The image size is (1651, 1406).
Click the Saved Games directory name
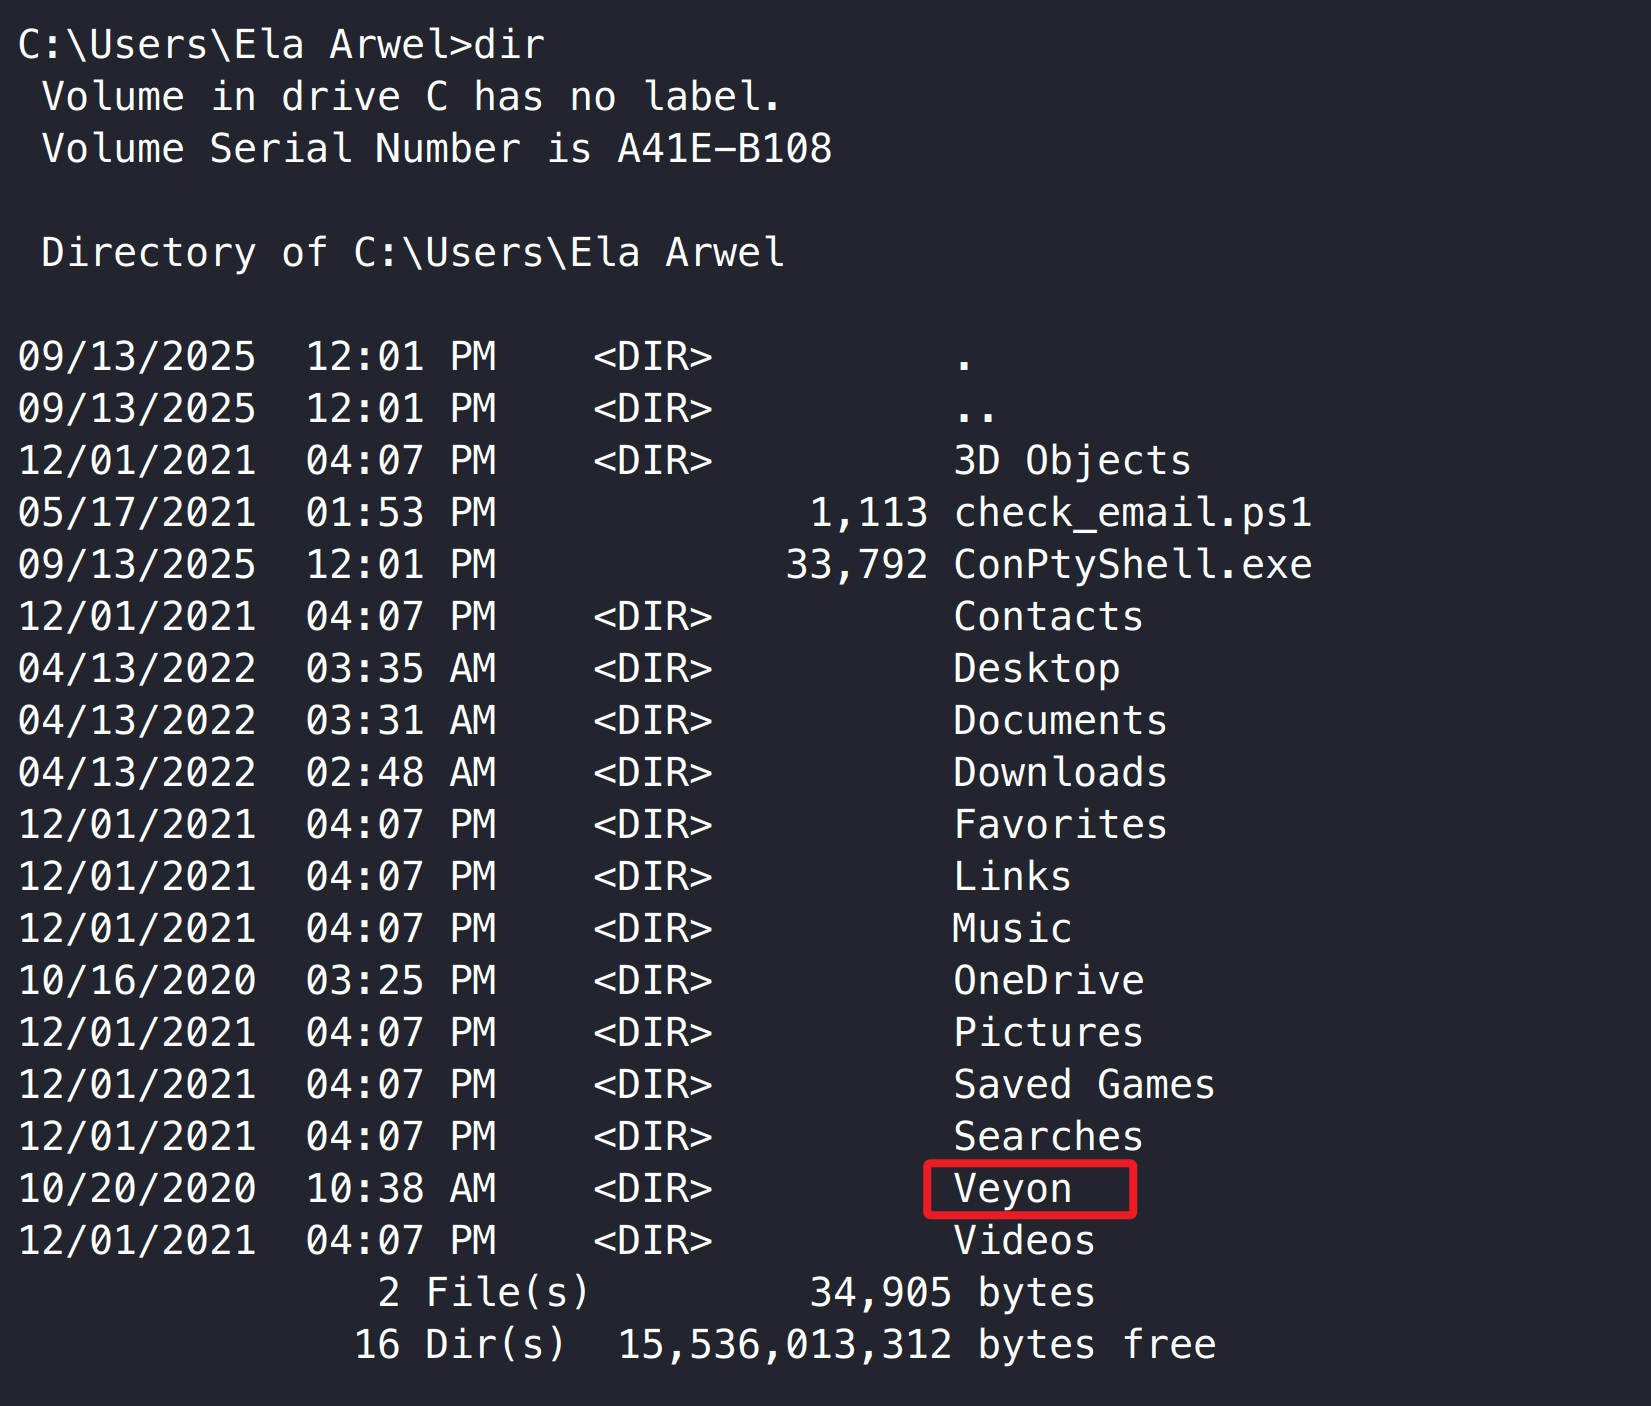[1084, 1085]
